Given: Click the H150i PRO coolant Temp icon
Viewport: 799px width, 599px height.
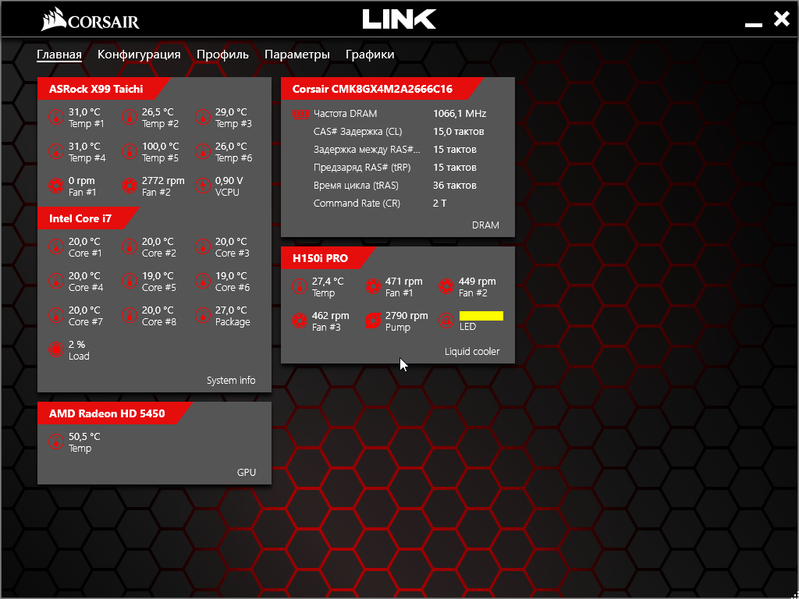Looking at the screenshot, I should point(300,286).
